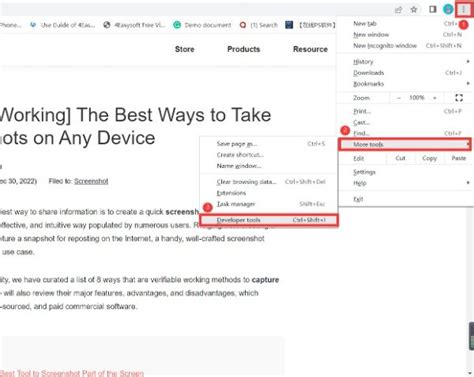Enter fullscreen via zoom row icon

point(459,98)
